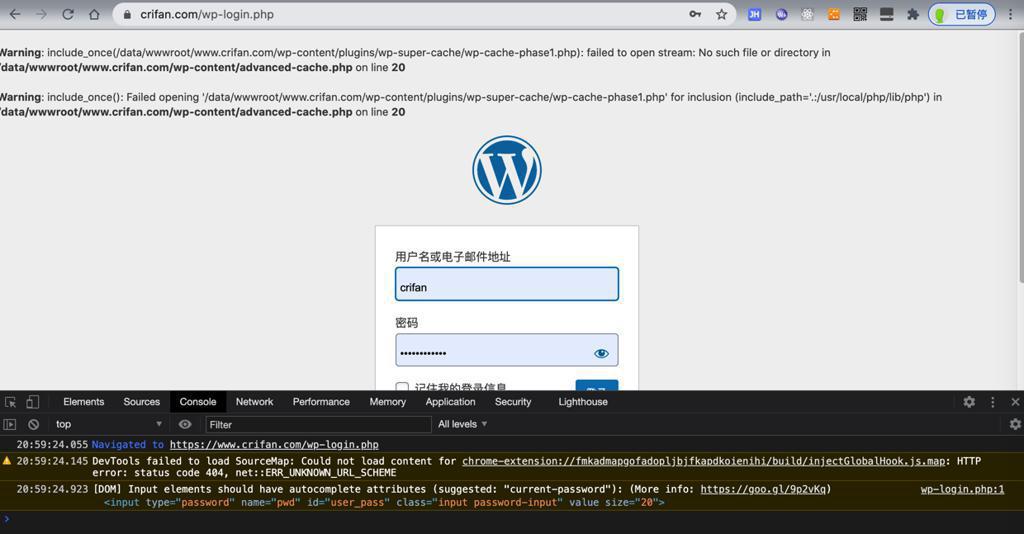The width and height of the screenshot is (1024, 534).
Task: Open console settings gear
Action: coord(1015,424)
